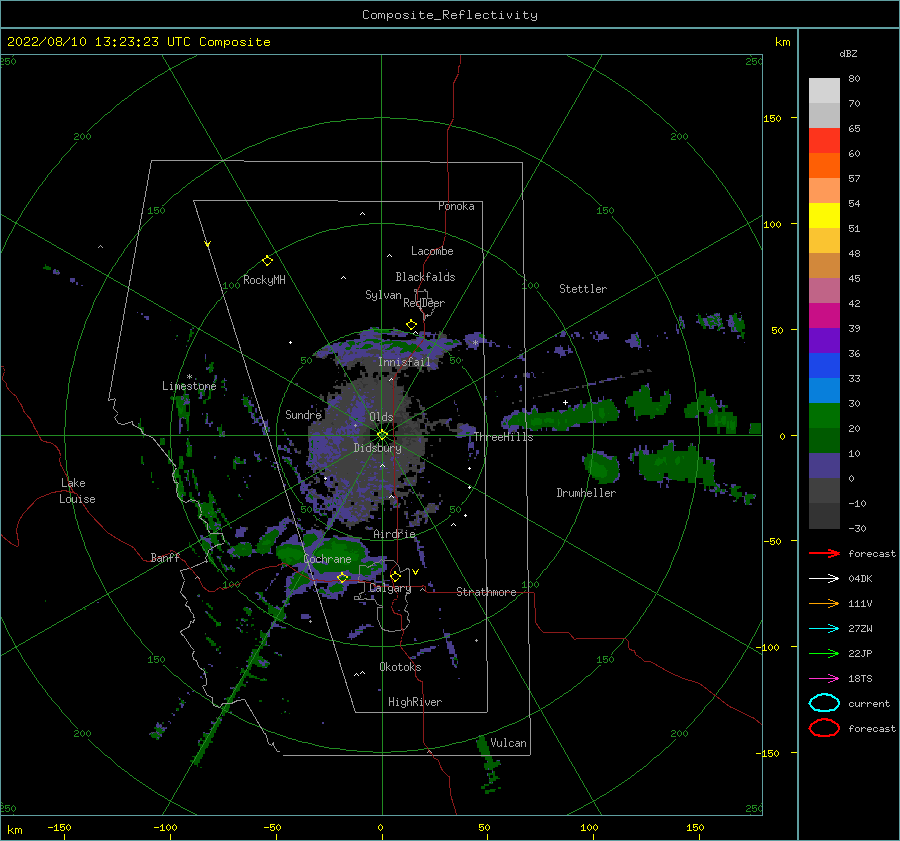Click the Calgary label
This screenshot has width=900, height=841.
coord(390,588)
